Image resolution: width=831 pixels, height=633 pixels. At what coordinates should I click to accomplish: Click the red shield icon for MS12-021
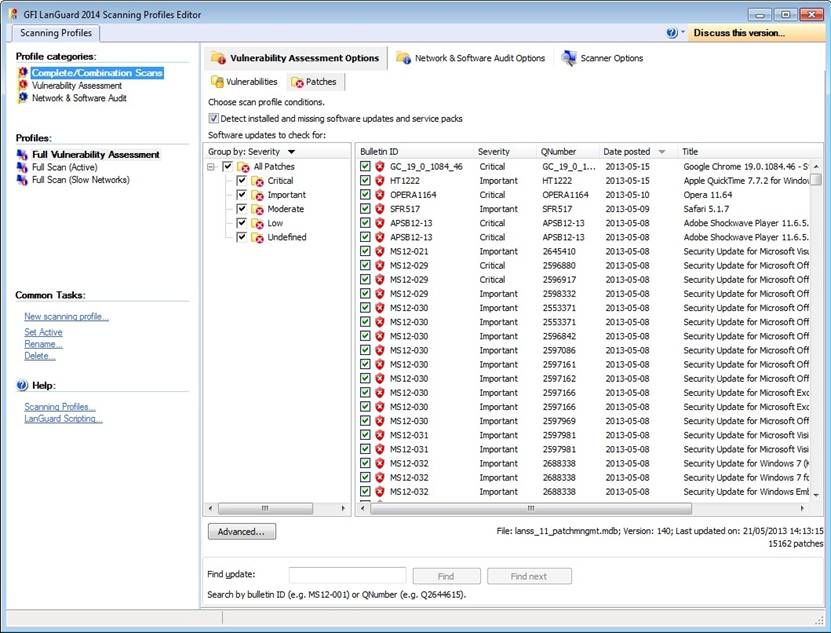tap(379, 251)
